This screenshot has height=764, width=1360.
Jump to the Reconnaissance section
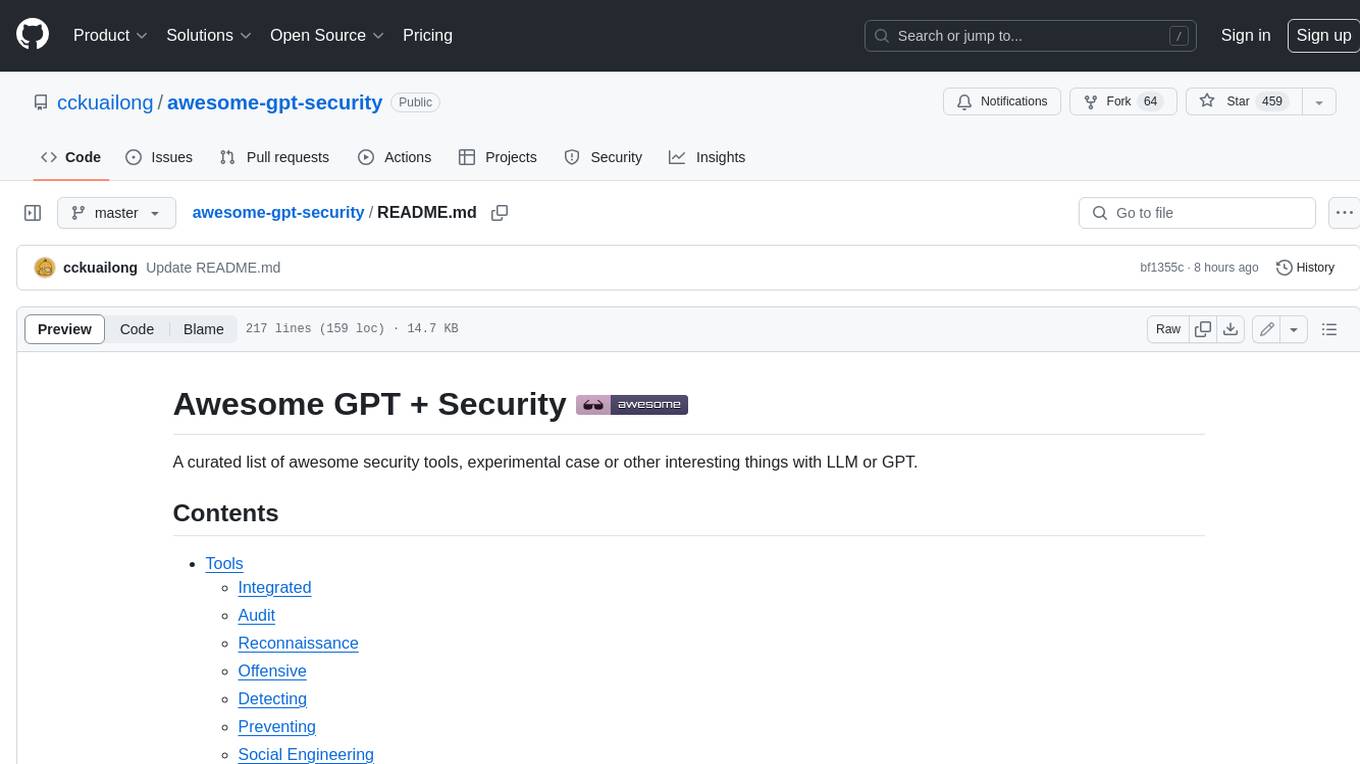point(298,643)
